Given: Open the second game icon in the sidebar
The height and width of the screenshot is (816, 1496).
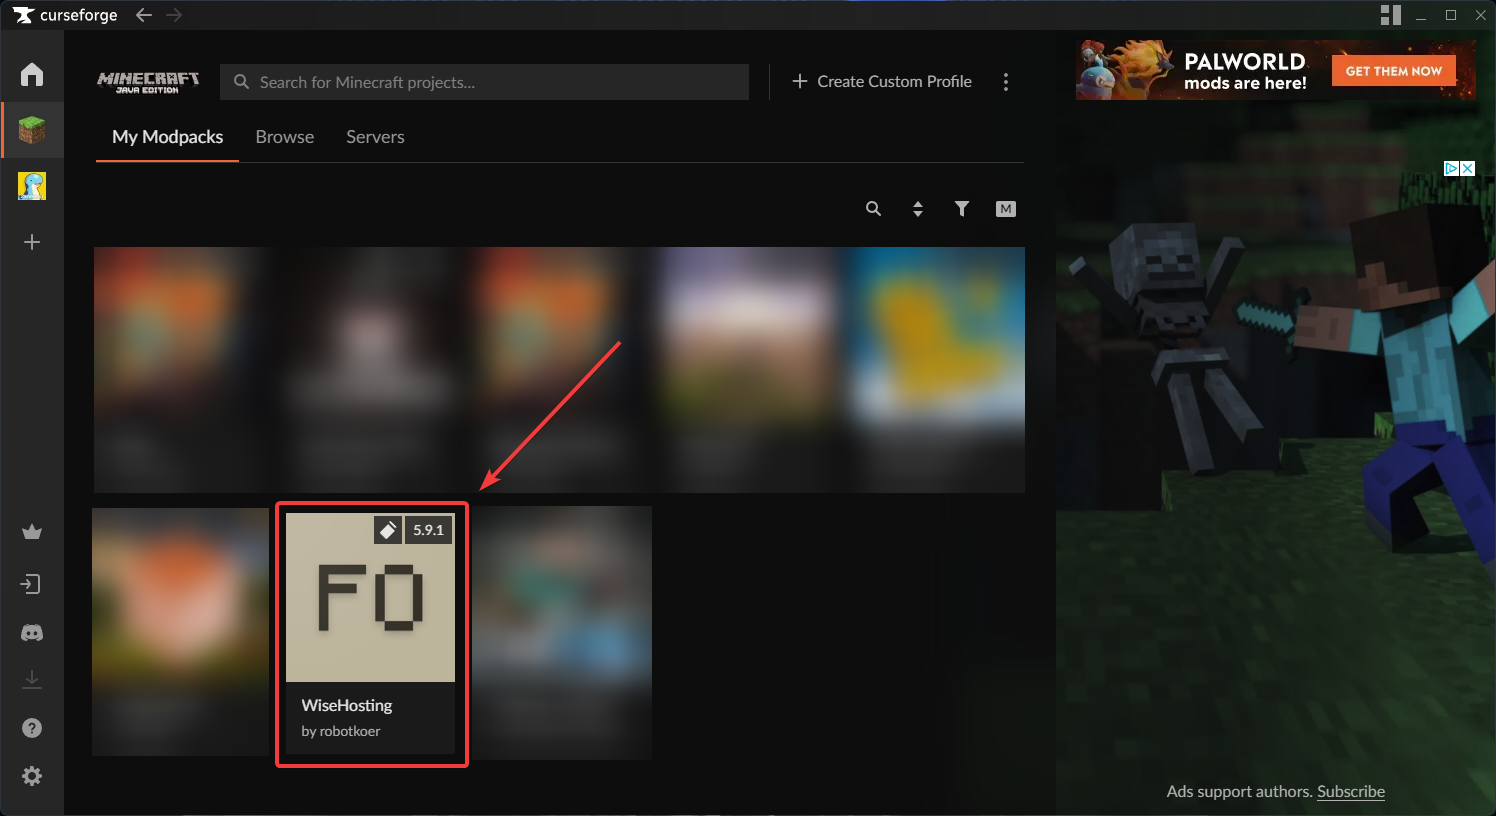Looking at the screenshot, I should [x=32, y=186].
